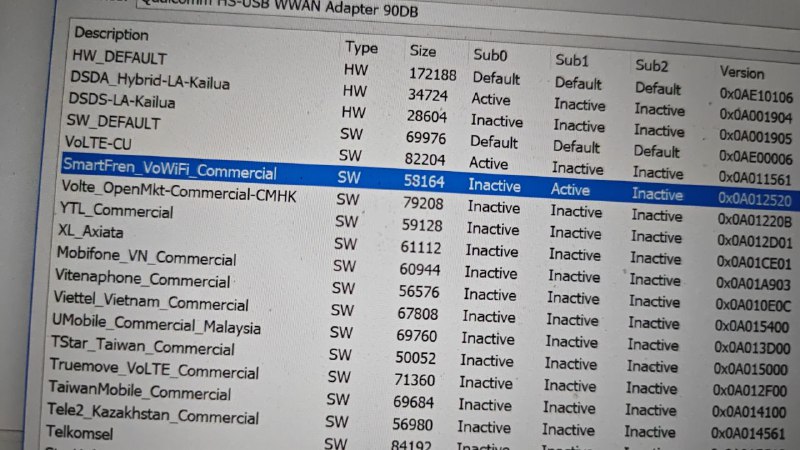Image resolution: width=800 pixels, height=450 pixels.
Task: Select the XL_Axiata entry
Action: [x=91, y=231]
